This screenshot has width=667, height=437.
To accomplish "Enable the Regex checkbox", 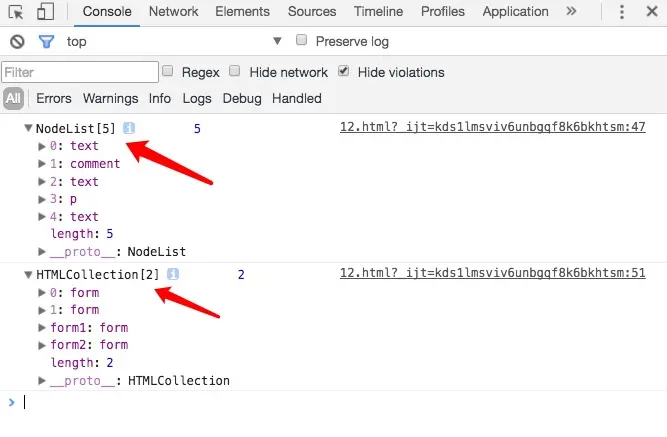I will point(168,71).
